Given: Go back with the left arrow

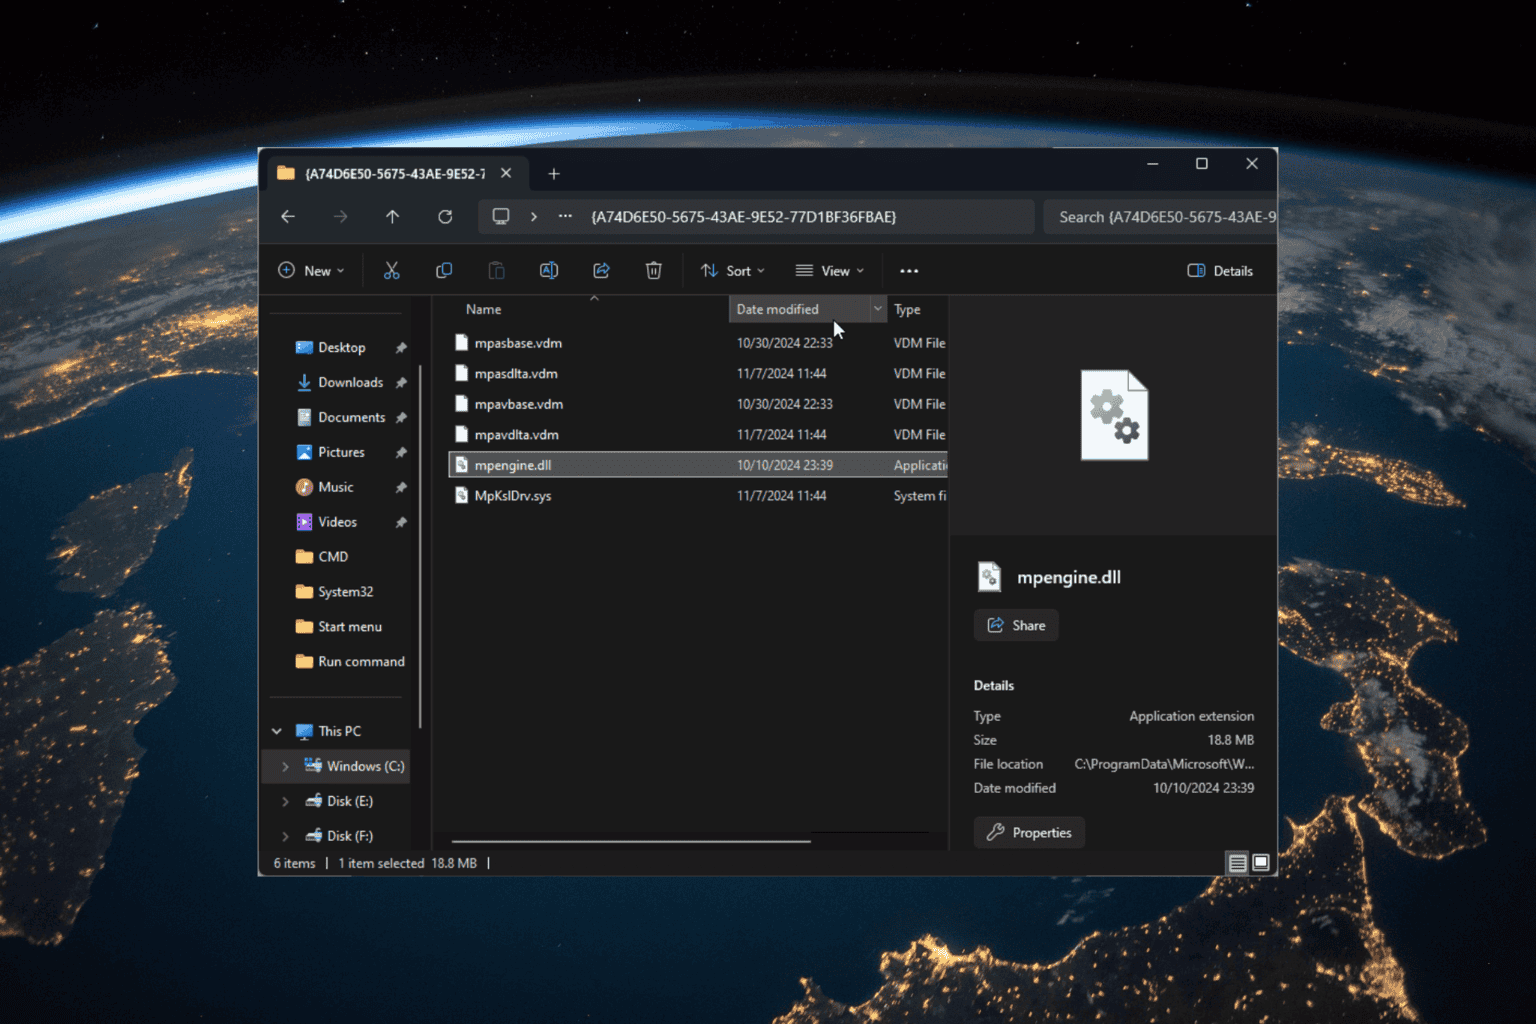Looking at the screenshot, I should click(x=288, y=217).
